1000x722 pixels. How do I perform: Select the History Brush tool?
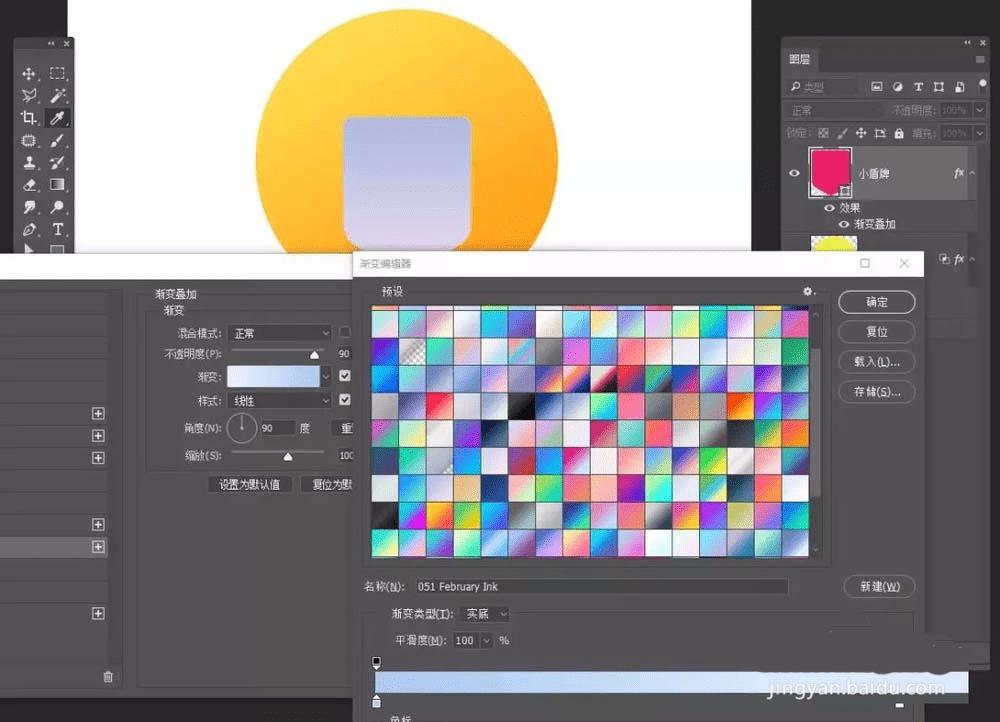coord(57,163)
